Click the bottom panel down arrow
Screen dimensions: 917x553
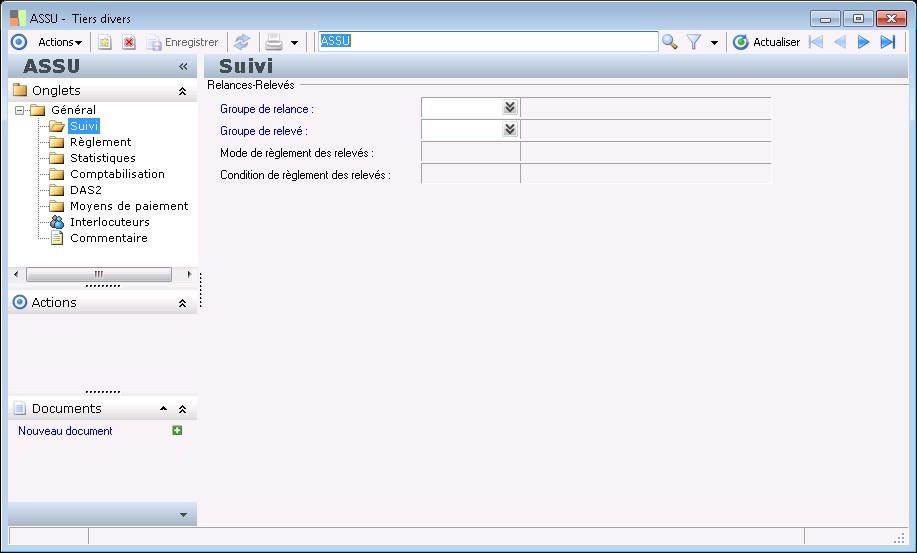click(183, 515)
